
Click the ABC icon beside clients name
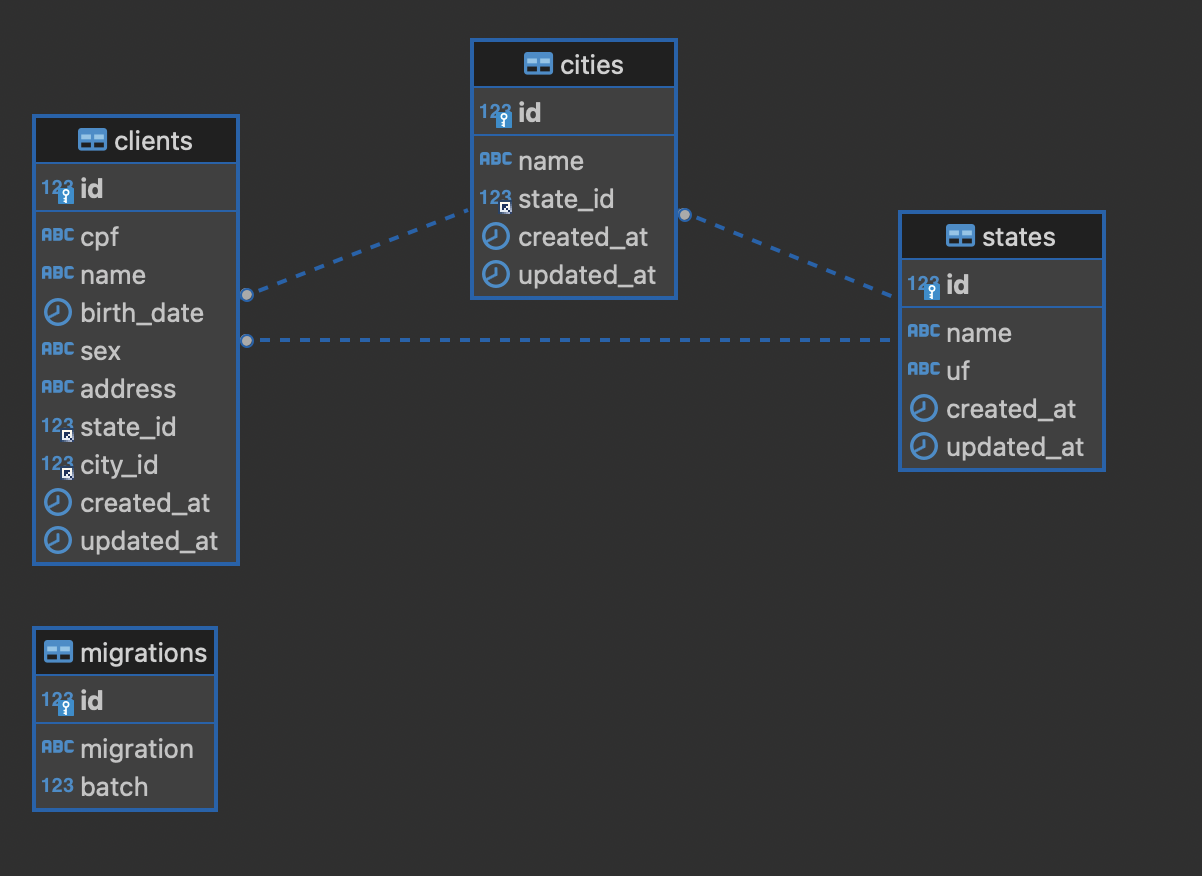tap(58, 273)
